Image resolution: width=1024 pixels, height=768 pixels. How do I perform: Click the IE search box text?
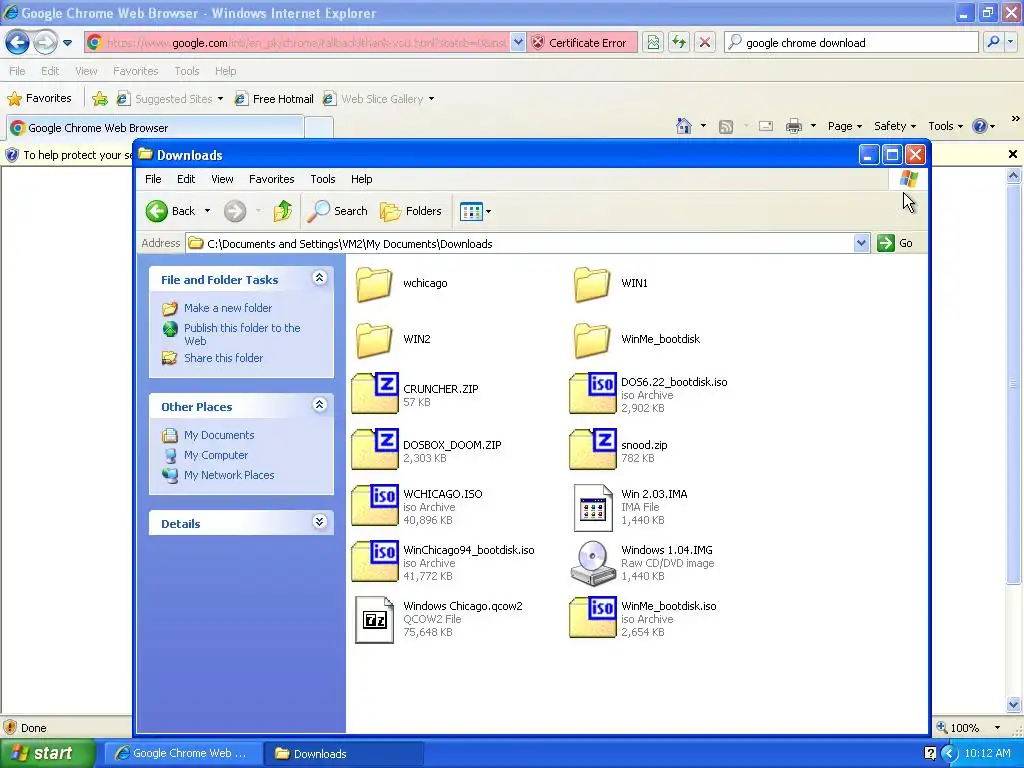(805, 42)
